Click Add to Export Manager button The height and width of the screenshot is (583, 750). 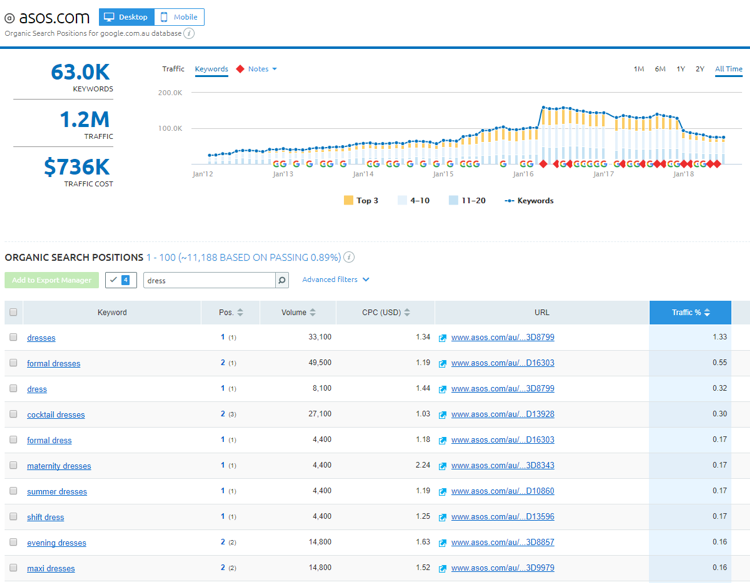point(52,280)
